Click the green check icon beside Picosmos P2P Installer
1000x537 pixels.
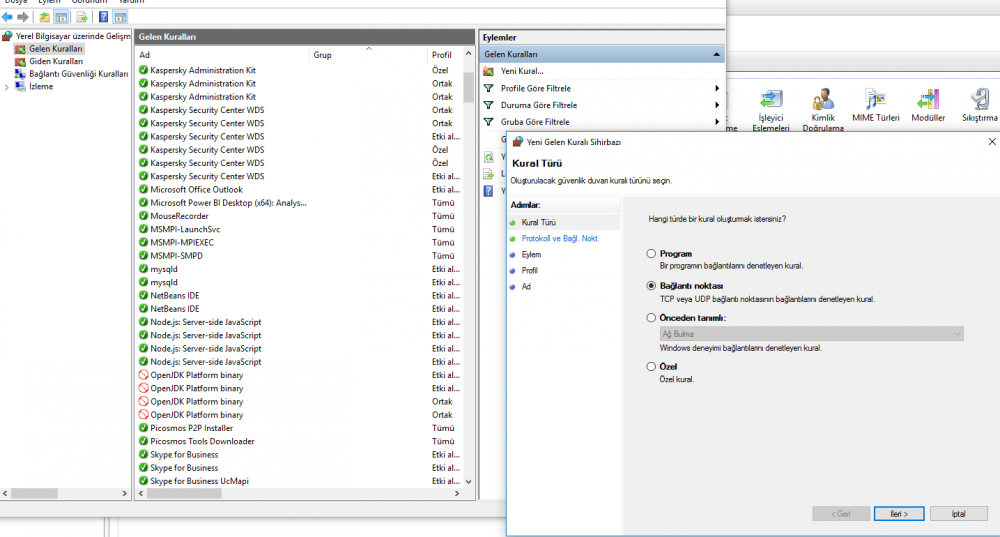pos(143,428)
